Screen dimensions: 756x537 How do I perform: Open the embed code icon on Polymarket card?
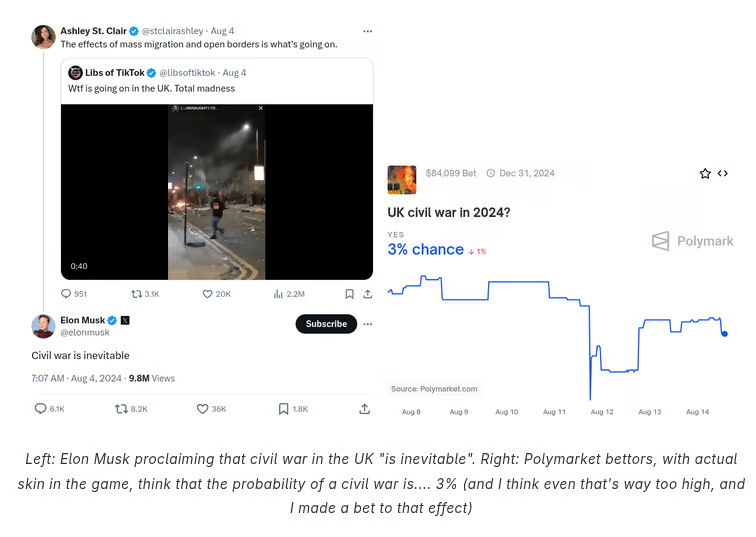pyautogui.click(x=723, y=174)
